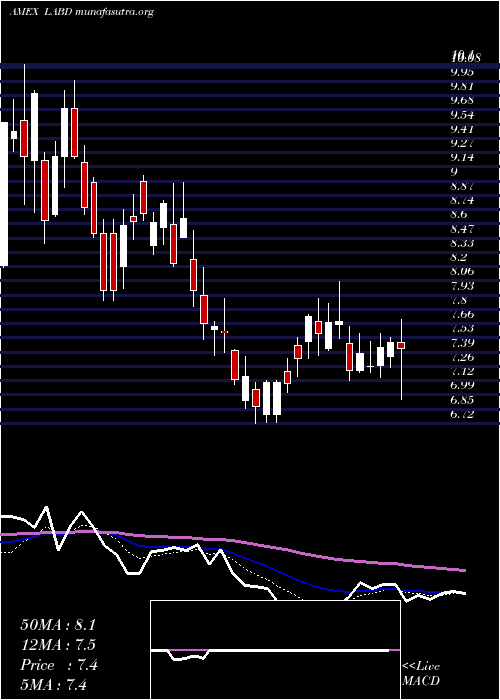This screenshot has height=700, width=500.
Task: Click the 50MA : 8.1 readout
Action: point(58,625)
